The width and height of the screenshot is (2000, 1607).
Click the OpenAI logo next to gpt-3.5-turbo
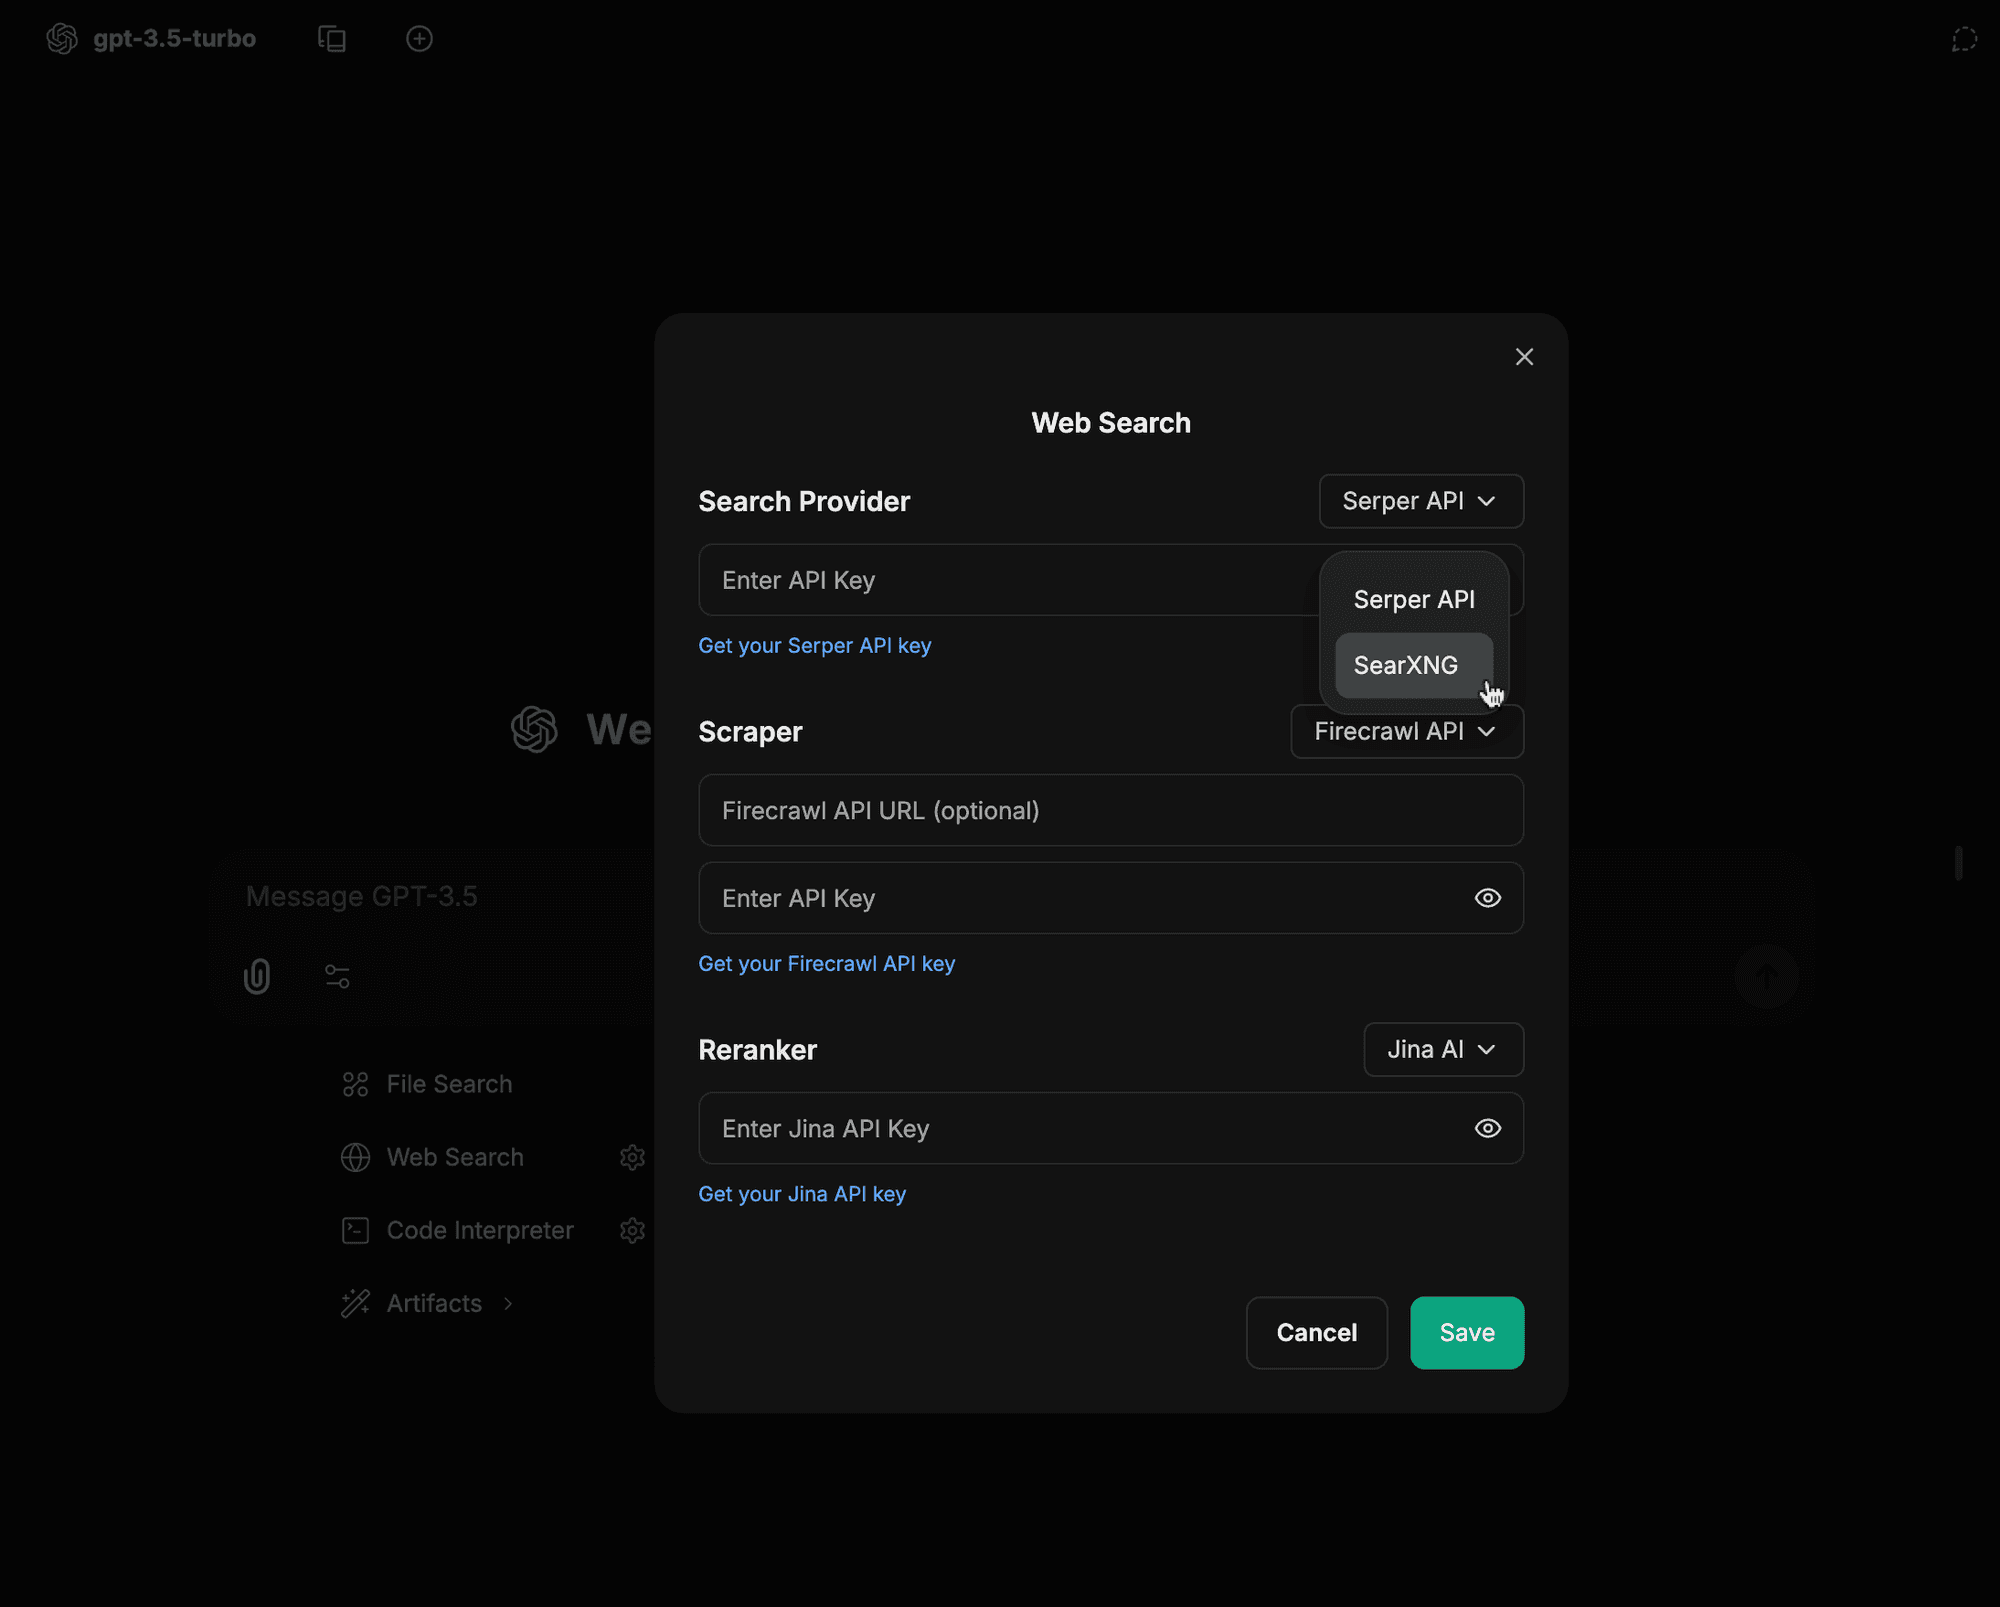62,39
